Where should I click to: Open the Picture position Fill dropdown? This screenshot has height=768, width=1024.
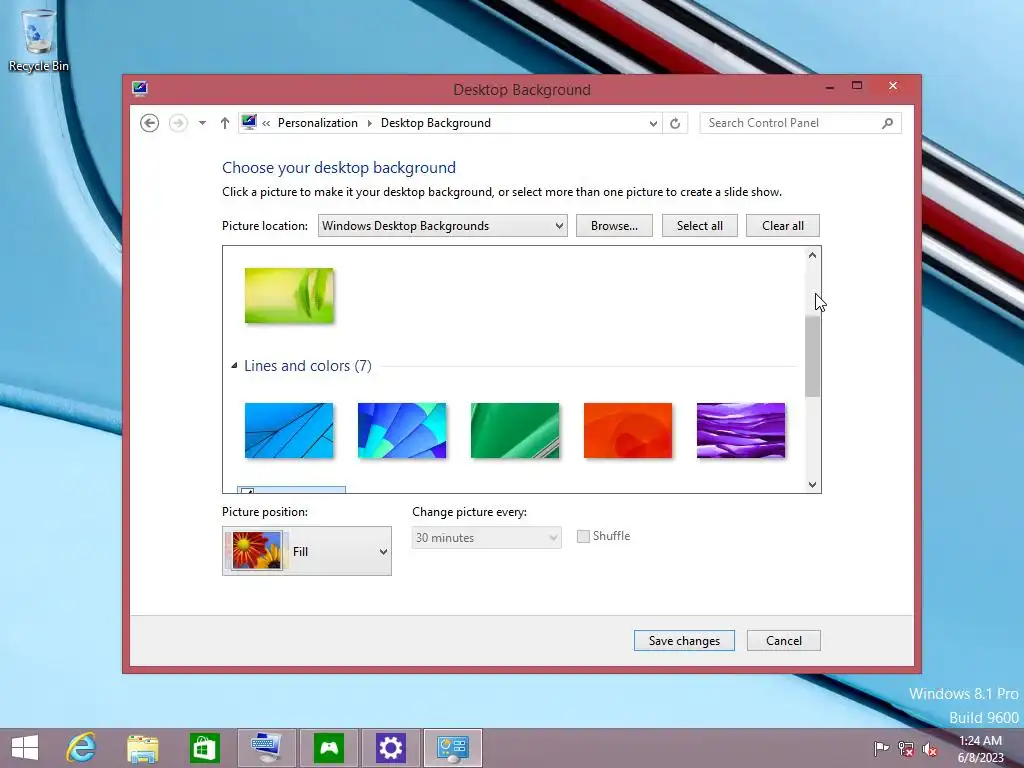click(x=307, y=551)
